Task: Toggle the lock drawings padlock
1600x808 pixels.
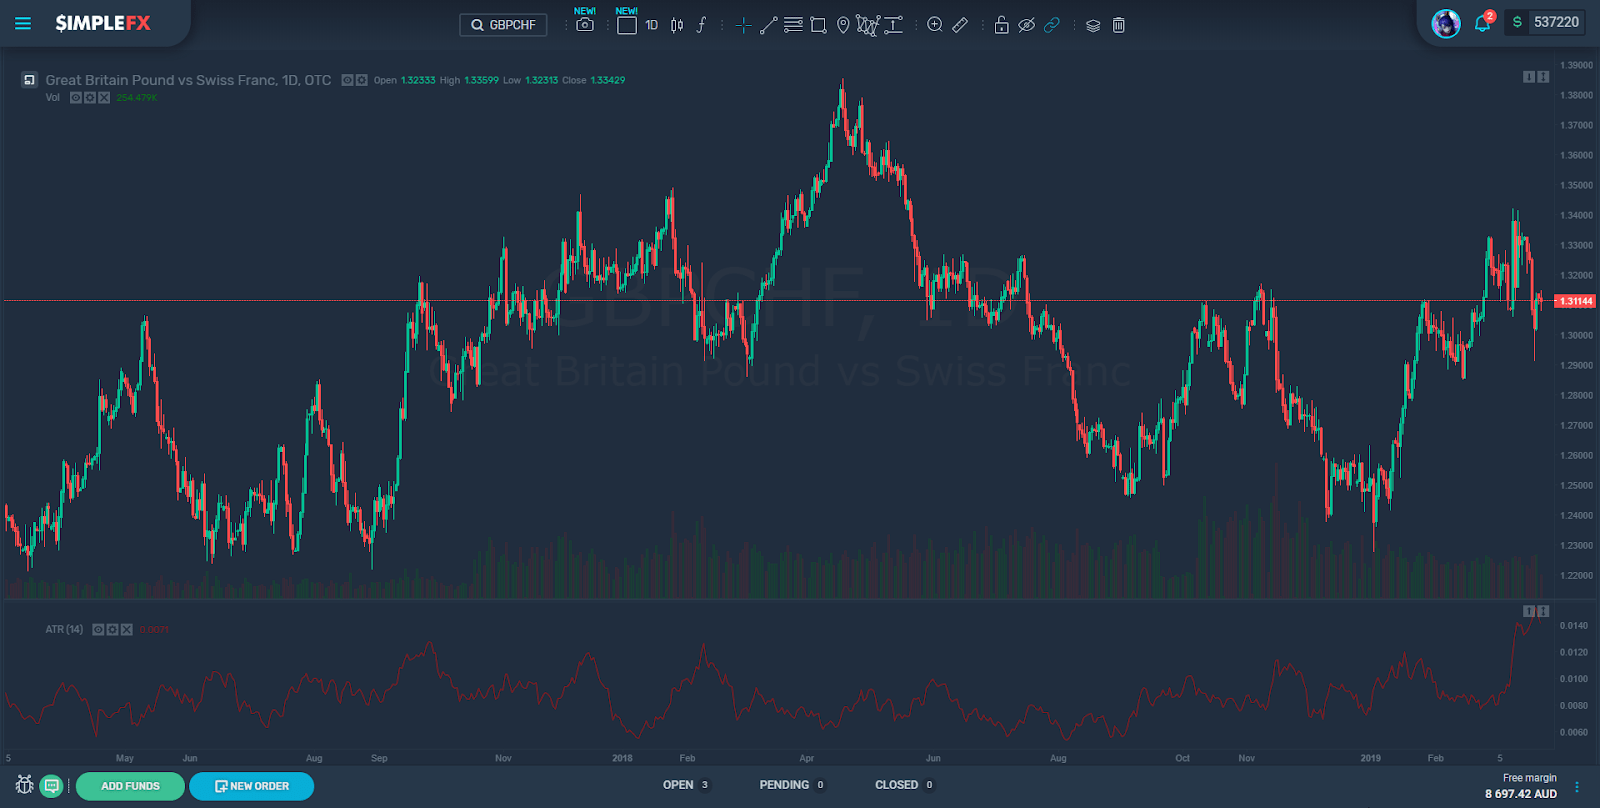Action: pos(1001,25)
